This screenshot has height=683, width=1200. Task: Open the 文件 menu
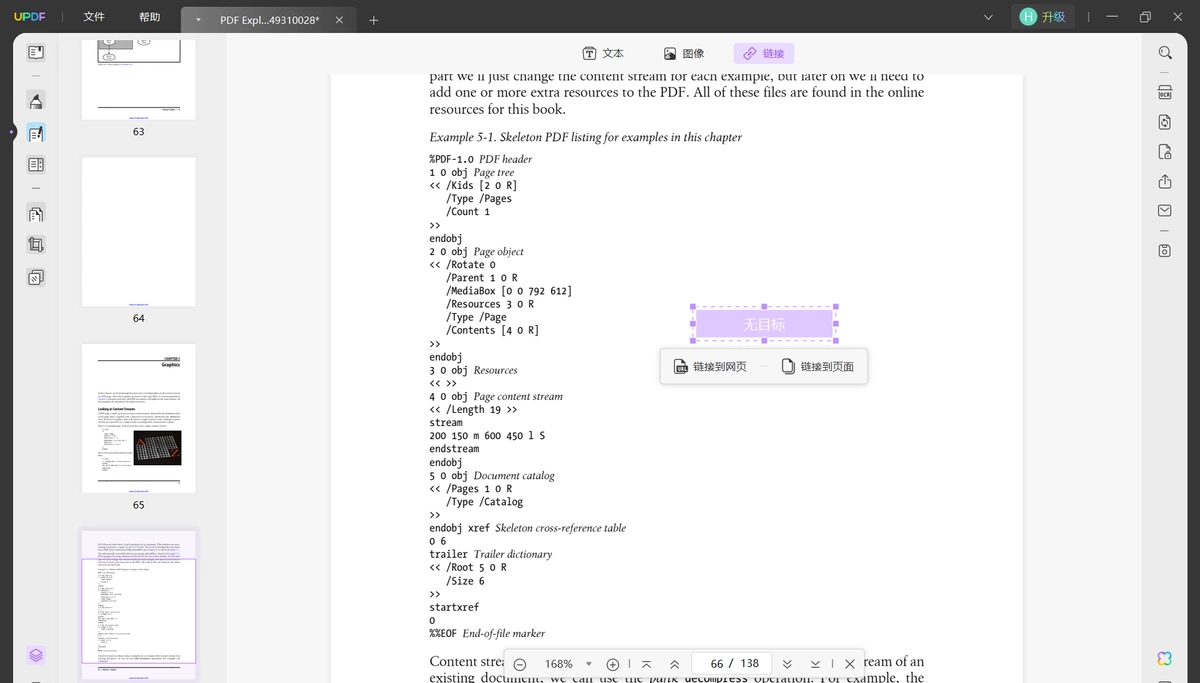94,17
